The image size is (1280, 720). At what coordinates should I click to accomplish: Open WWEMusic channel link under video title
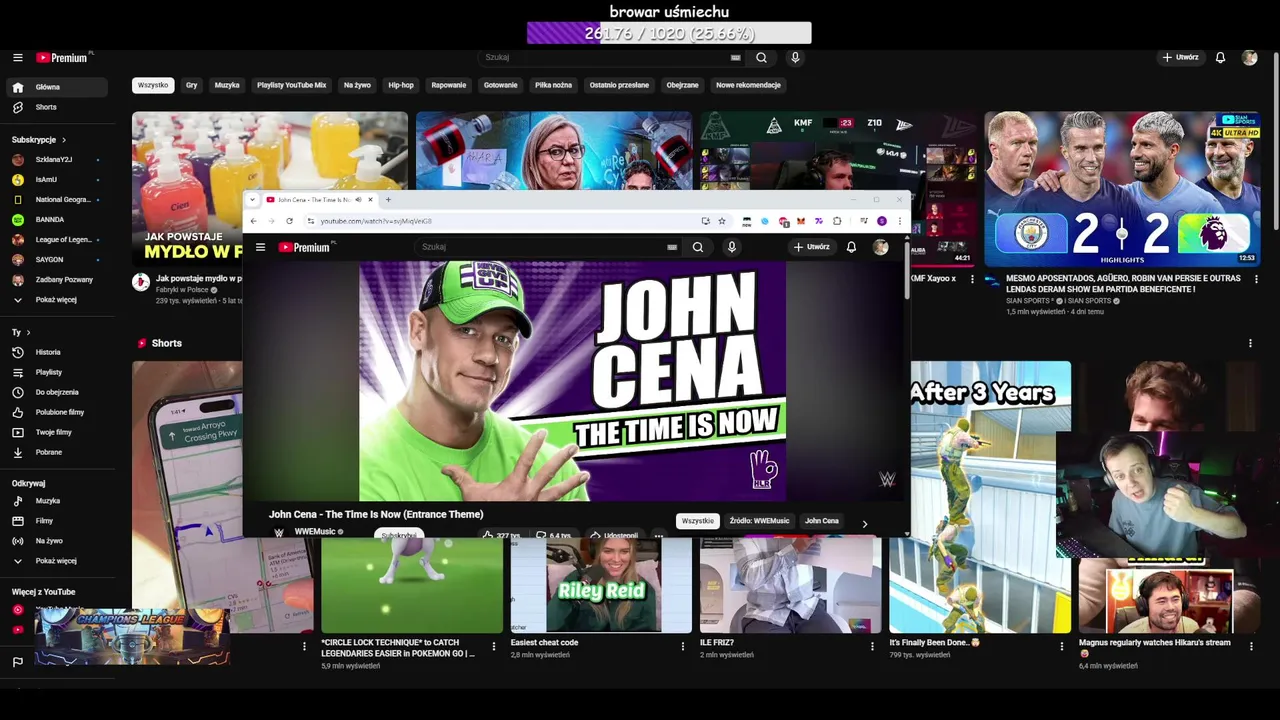click(x=315, y=532)
